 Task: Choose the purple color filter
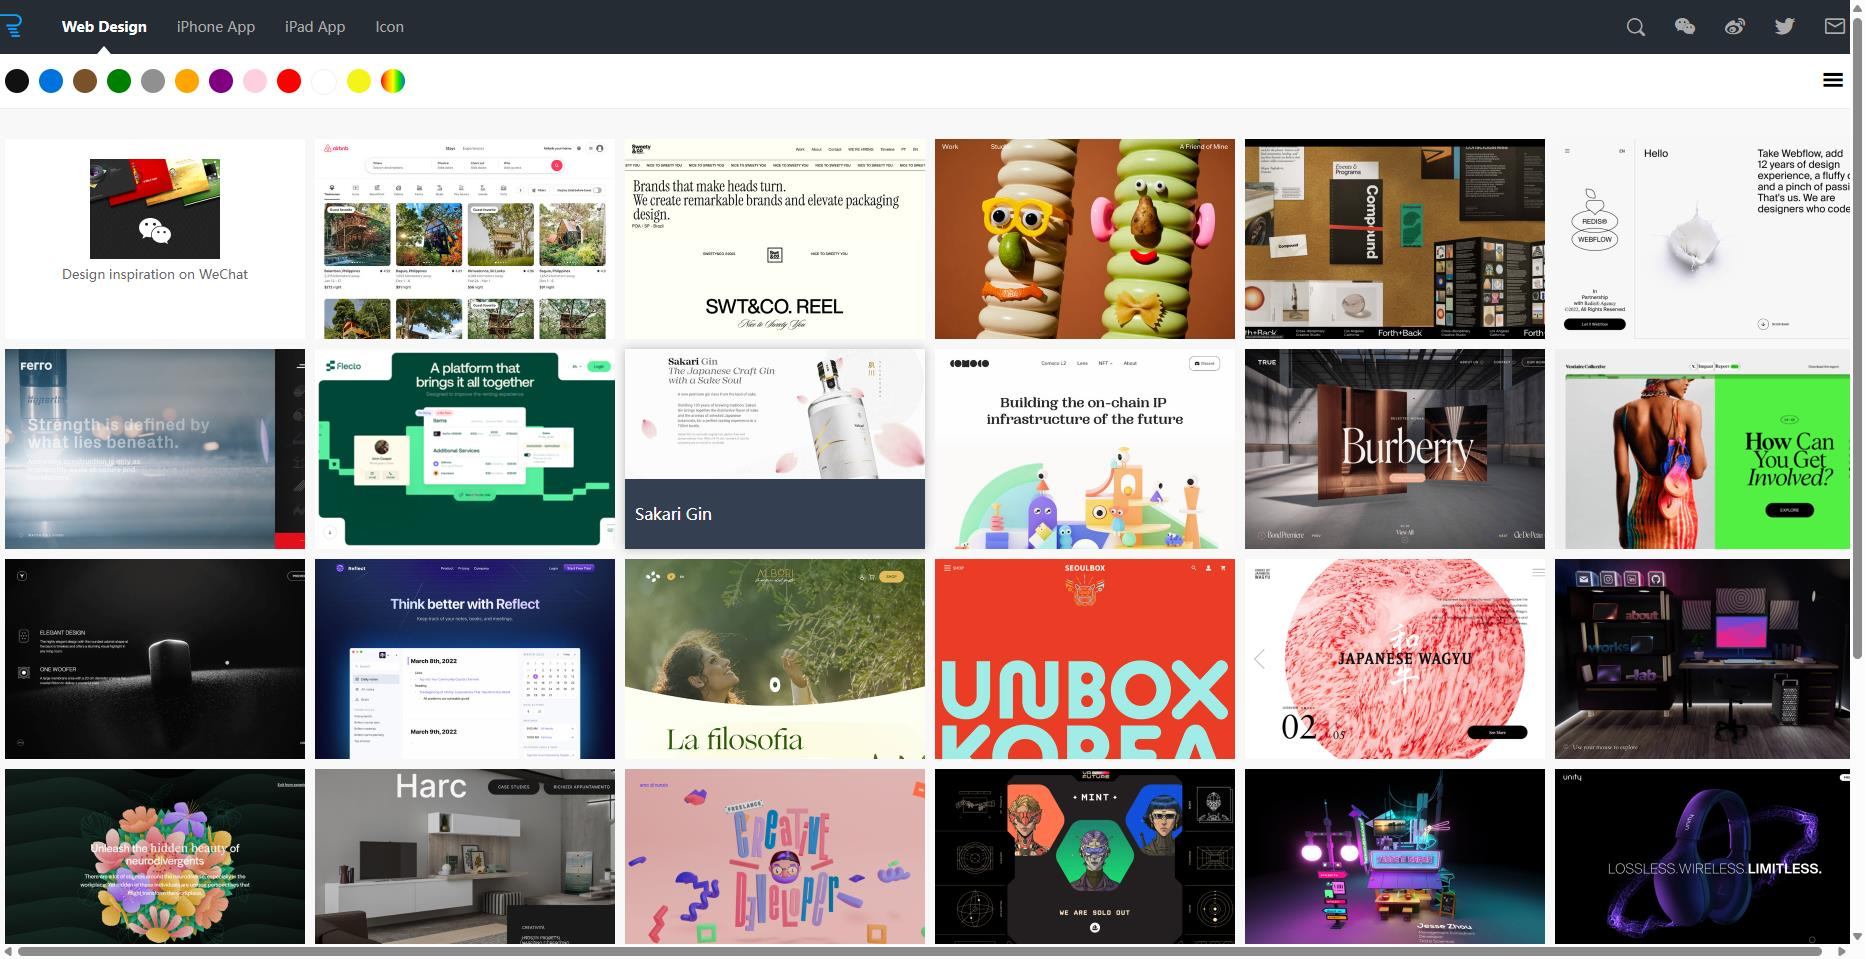point(221,82)
